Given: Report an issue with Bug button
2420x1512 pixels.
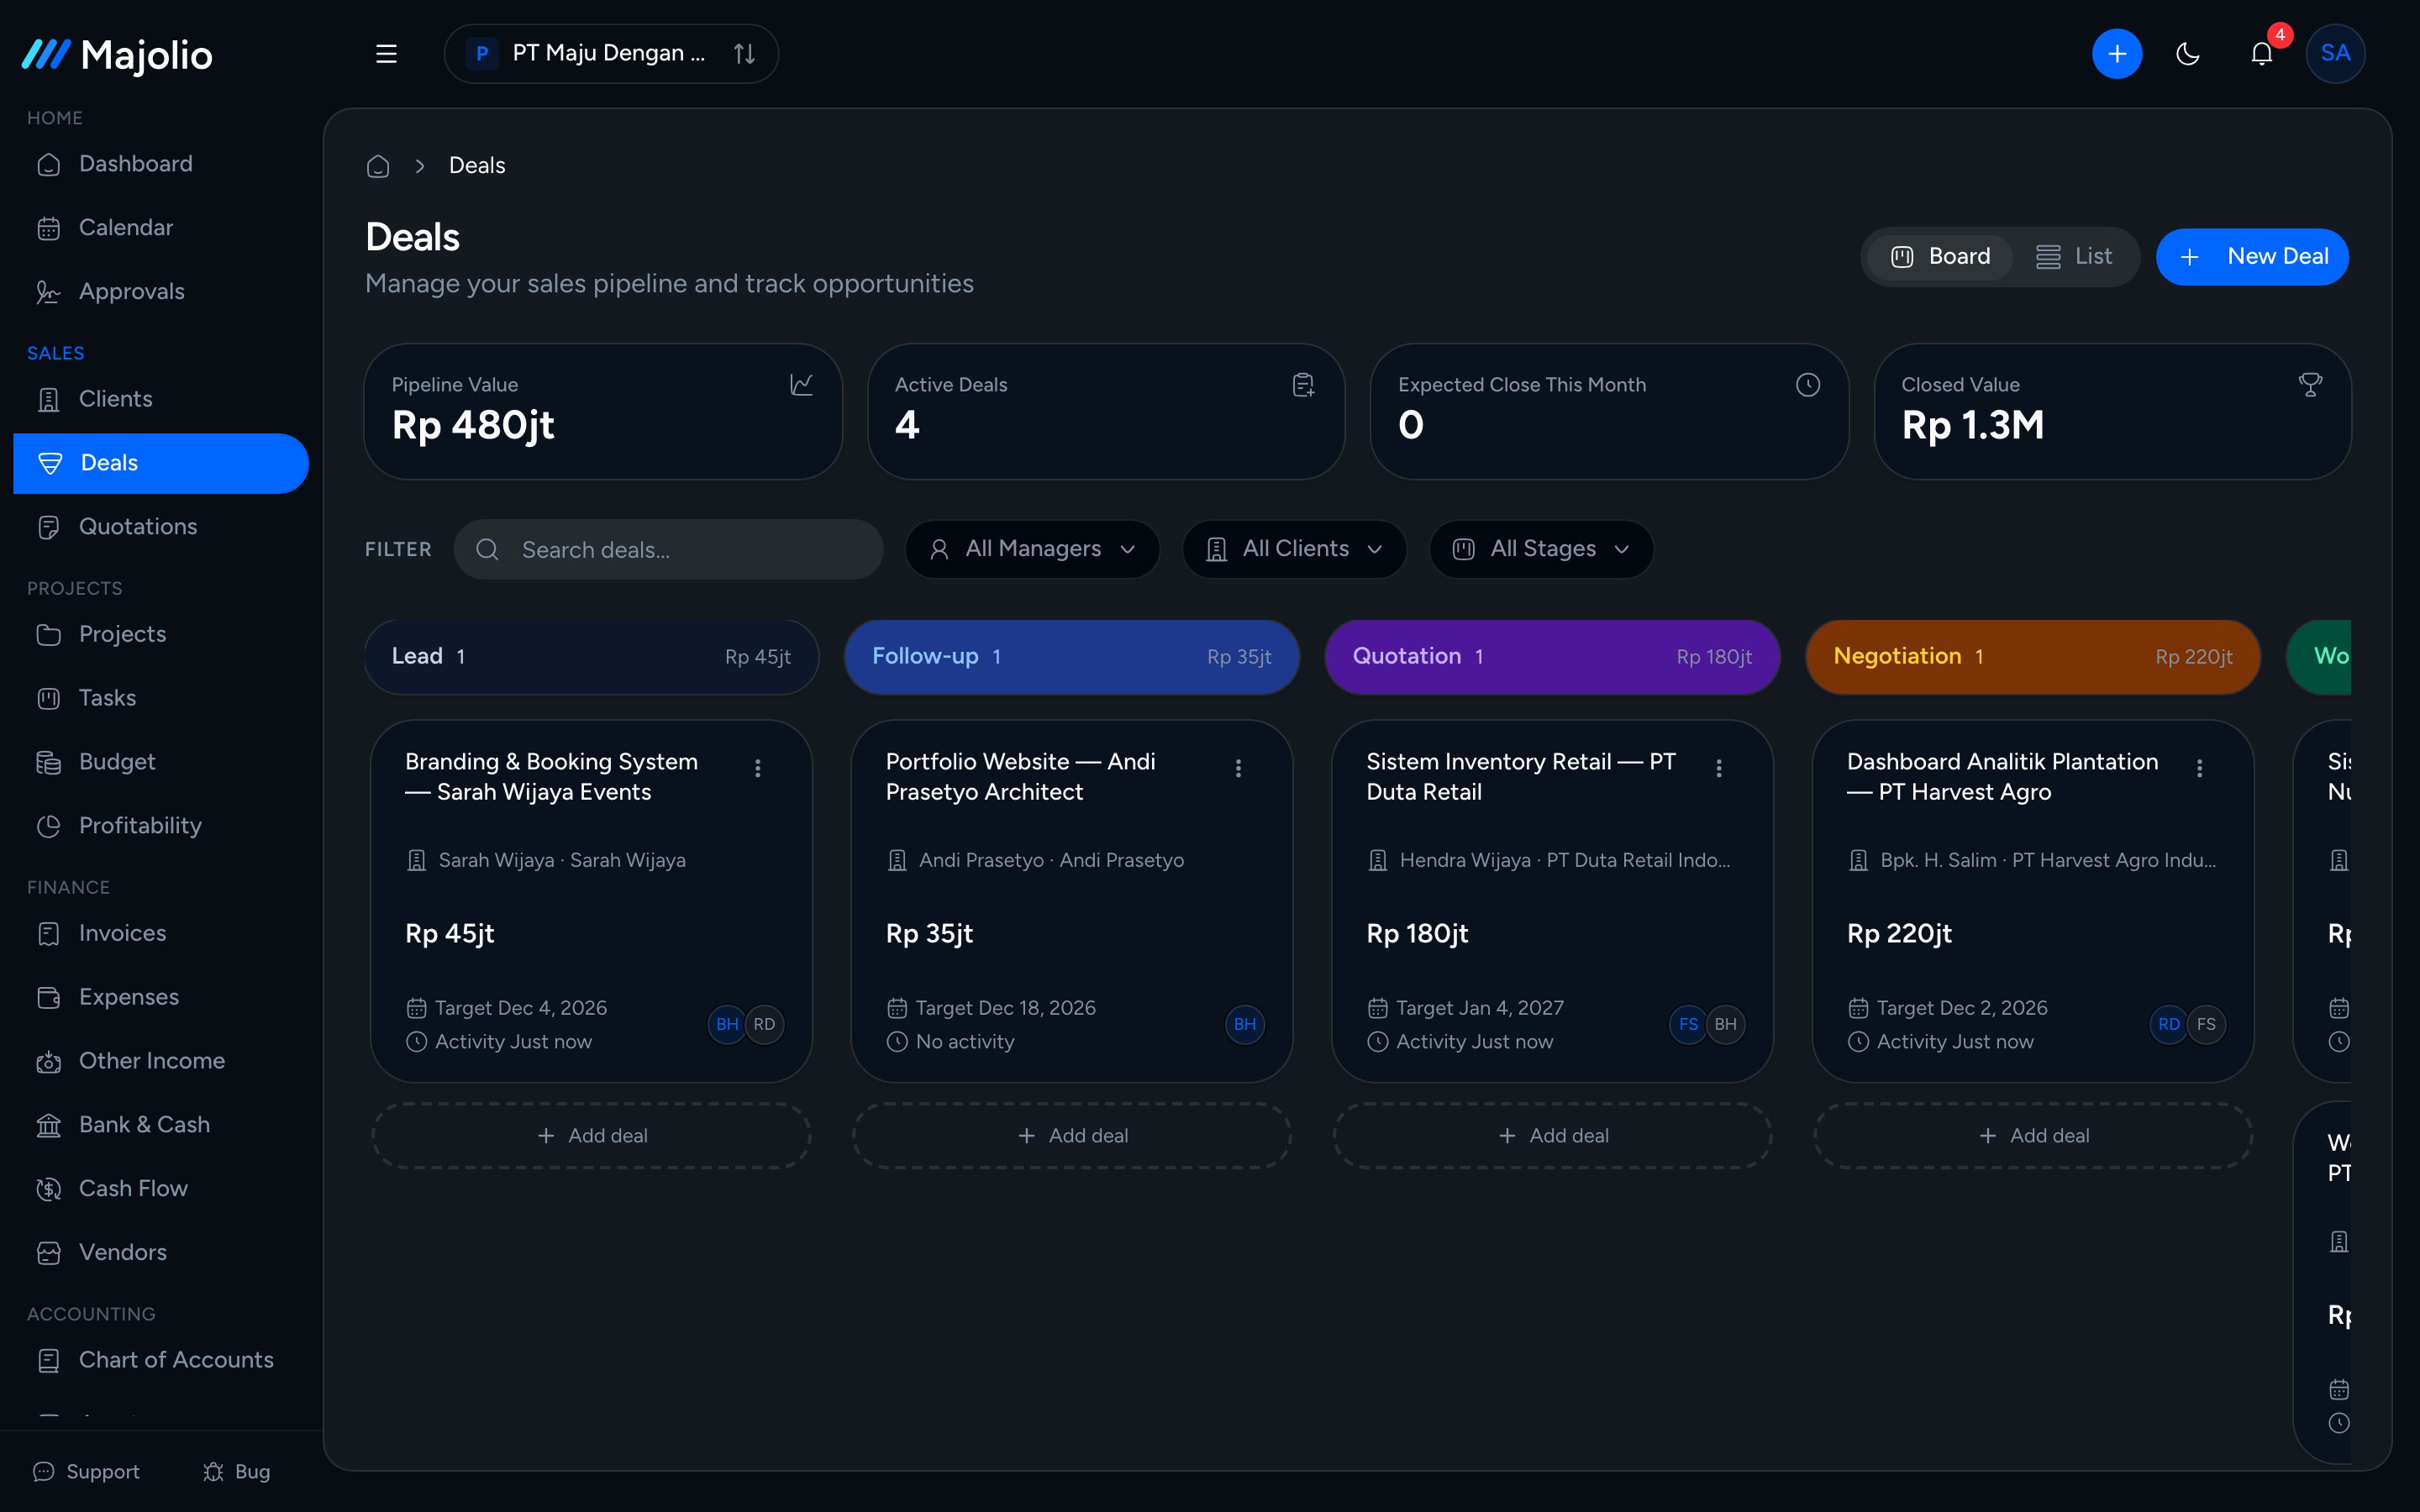Looking at the screenshot, I should pyautogui.click(x=237, y=1472).
